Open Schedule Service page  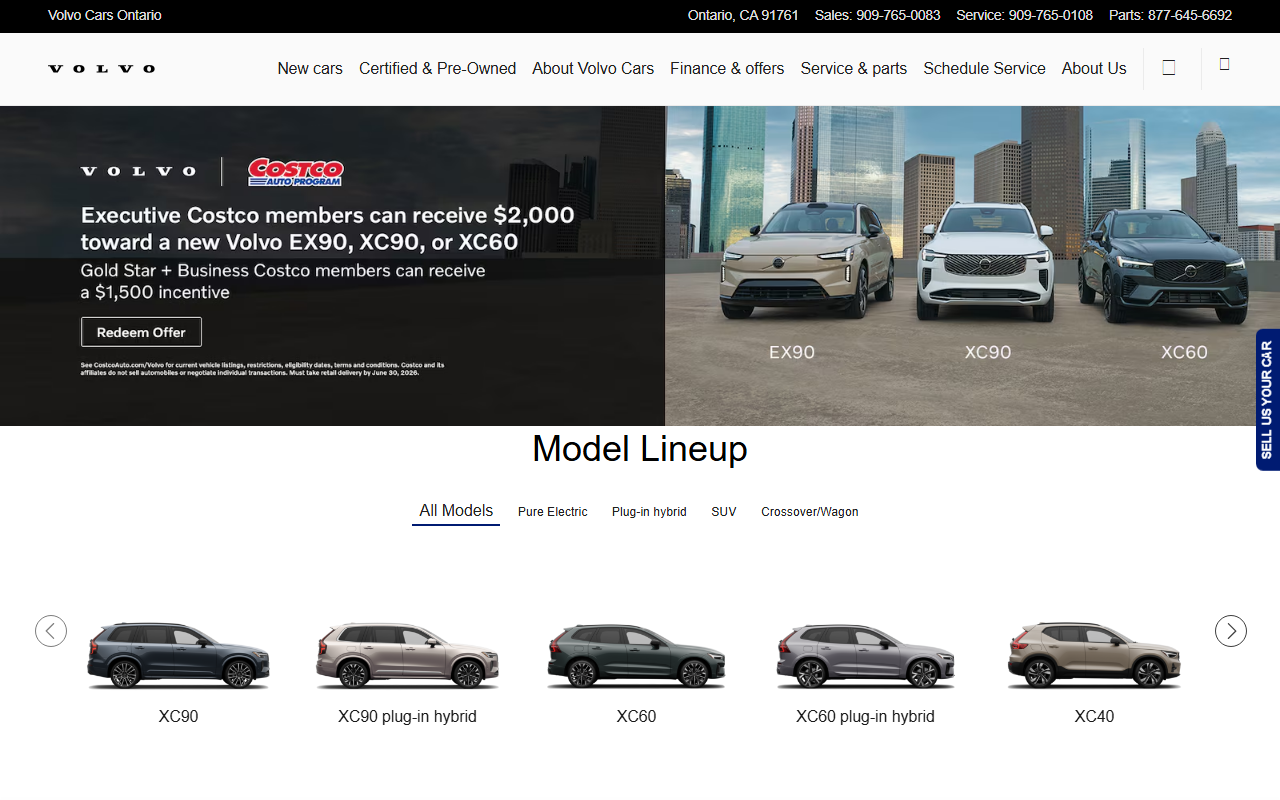pos(984,69)
